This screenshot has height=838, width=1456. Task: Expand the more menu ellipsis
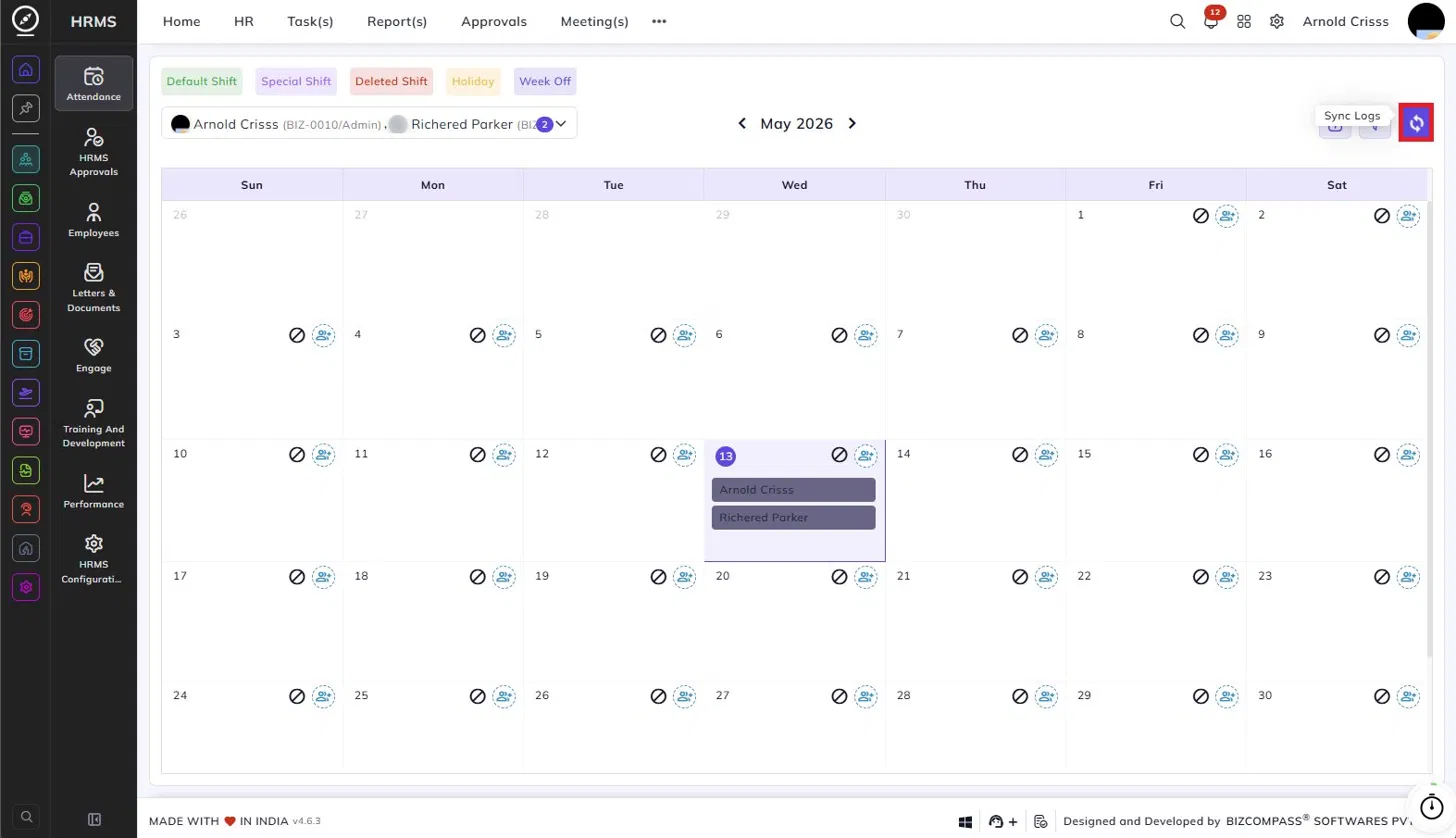click(659, 21)
